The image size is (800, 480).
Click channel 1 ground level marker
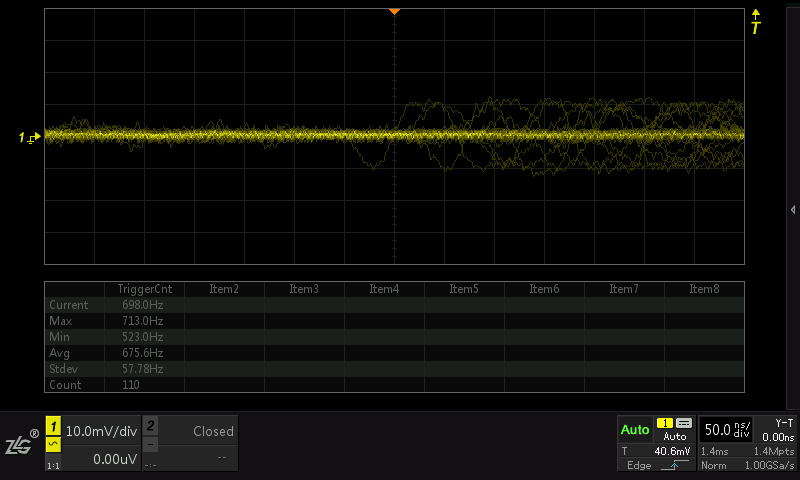point(30,136)
